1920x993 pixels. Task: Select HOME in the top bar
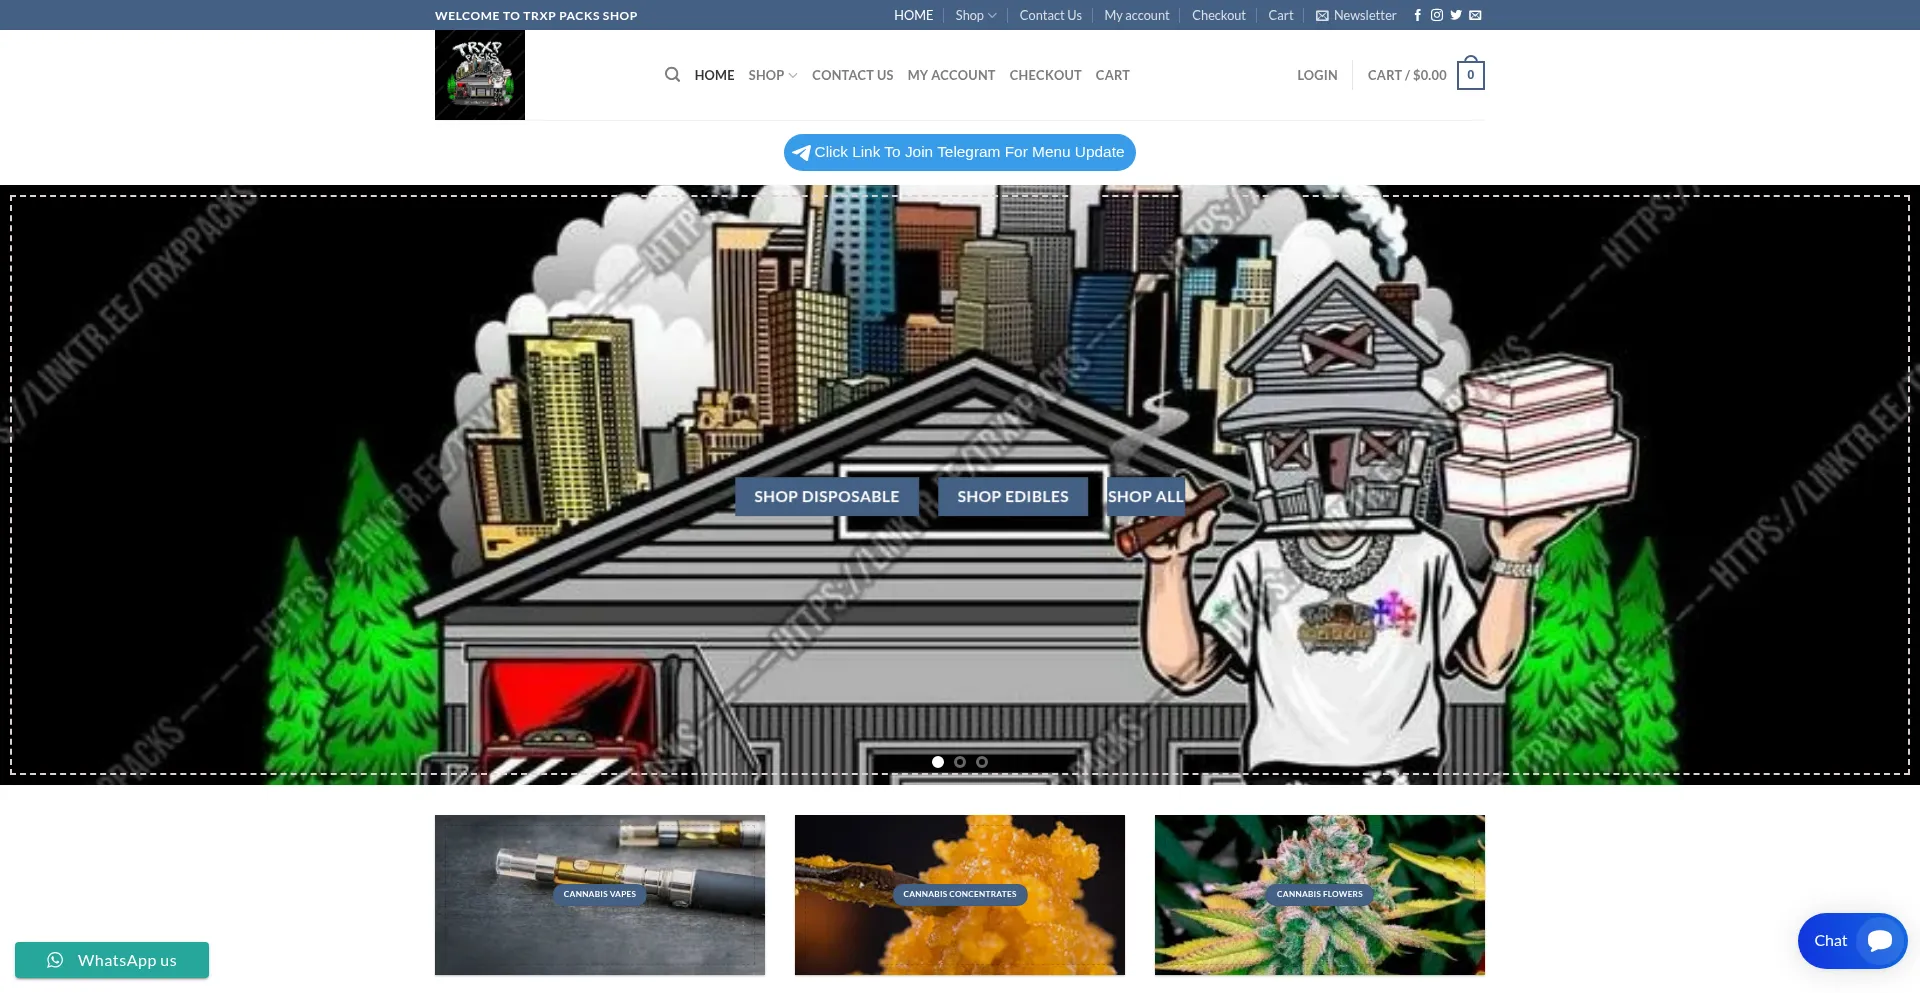913,15
